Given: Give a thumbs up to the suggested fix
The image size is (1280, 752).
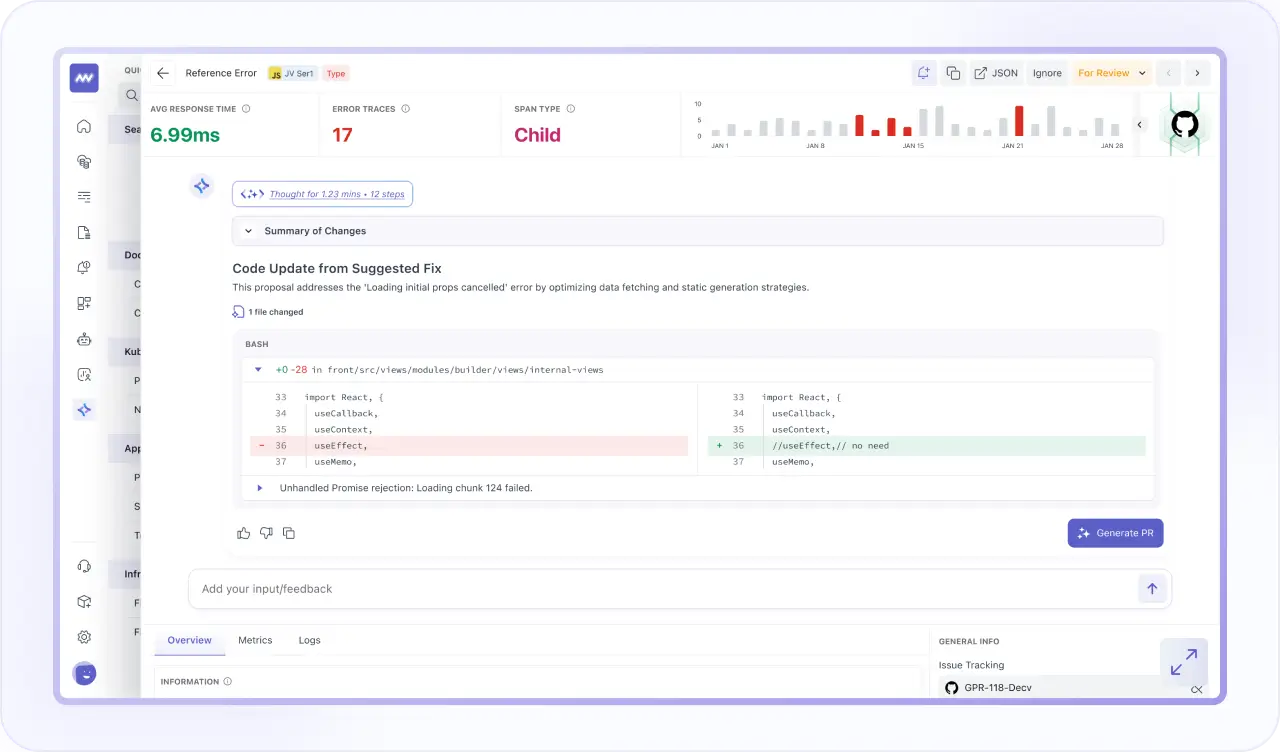Looking at the screenshot, I should [x=243, y=533].
